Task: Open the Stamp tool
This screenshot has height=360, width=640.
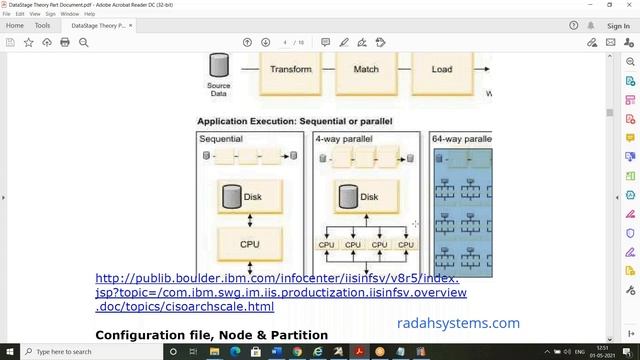Action: click(380, 42)
